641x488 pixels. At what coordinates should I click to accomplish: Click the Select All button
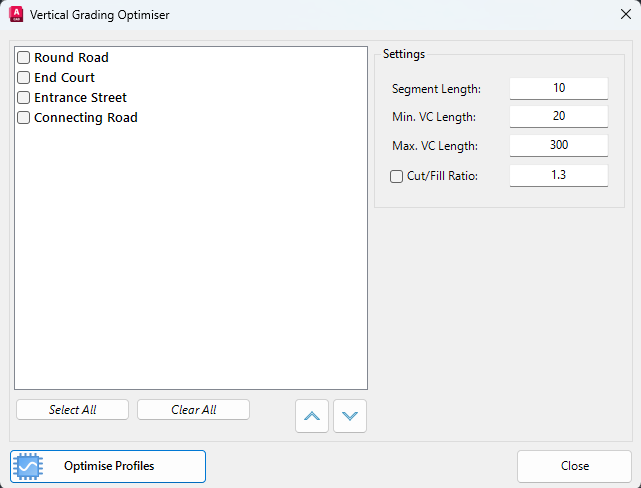tap(72, 410)
